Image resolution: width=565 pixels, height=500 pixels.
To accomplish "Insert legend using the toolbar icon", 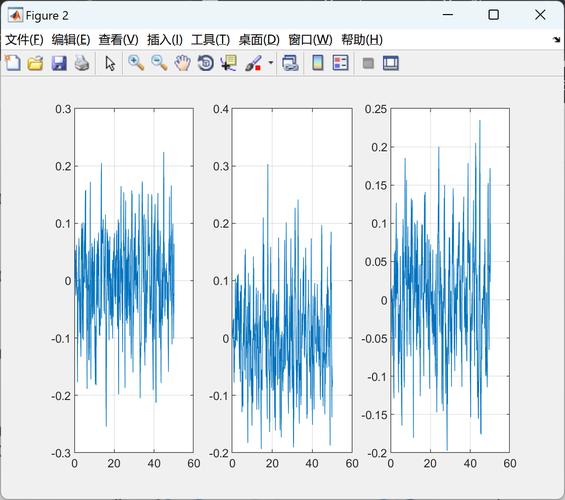I will 340,63.
